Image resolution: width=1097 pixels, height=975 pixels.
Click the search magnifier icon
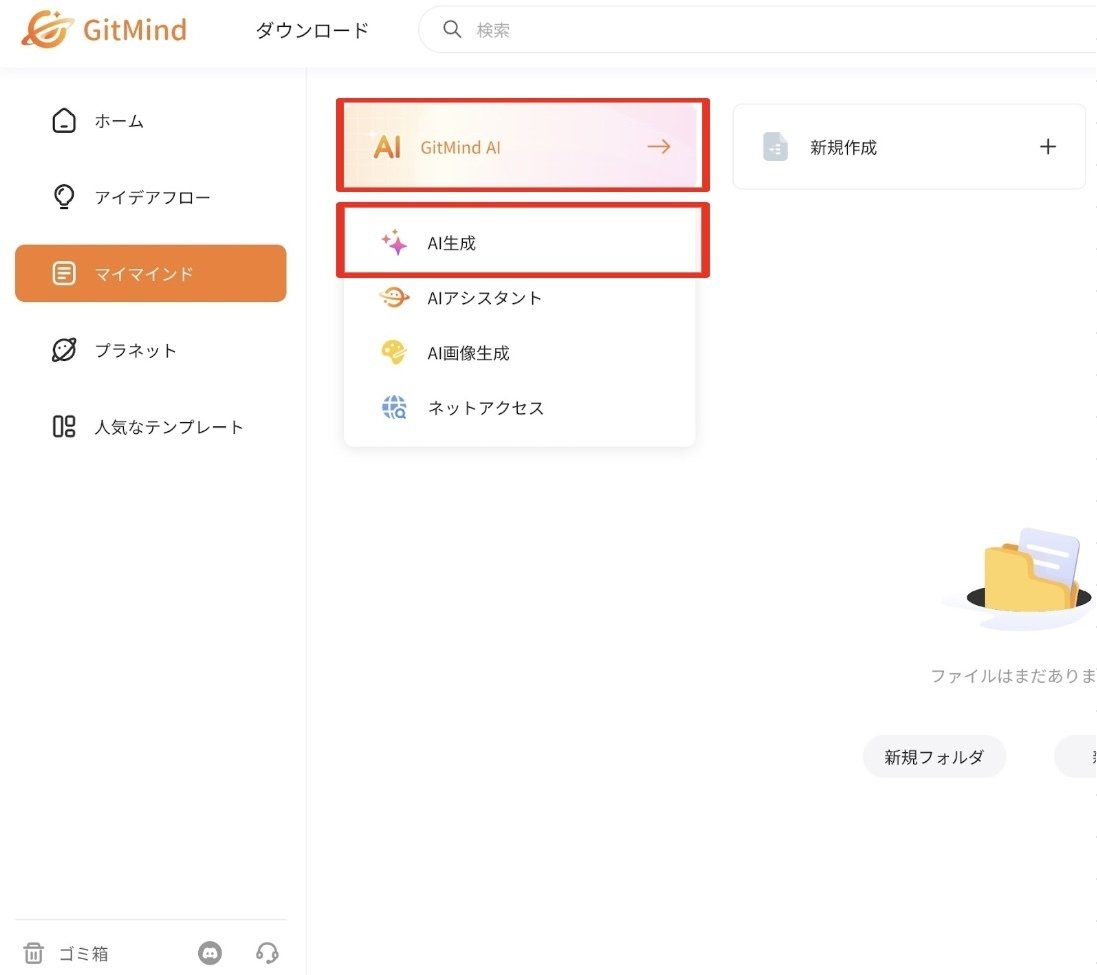point(452,29)
